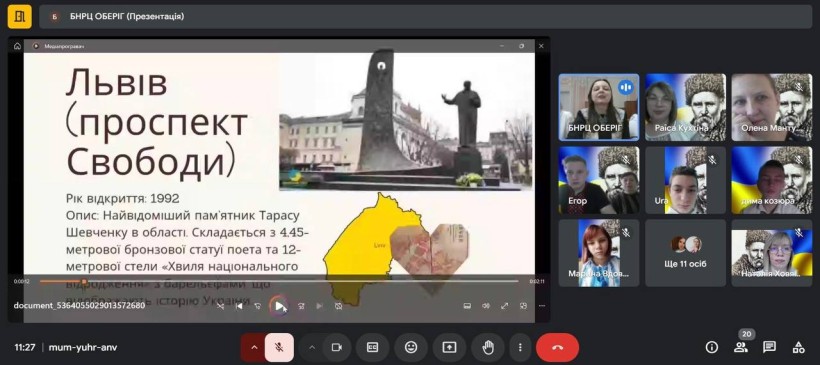The image size is (820, 365).
Task: Expand the video settings arrow beside camera
Action: click(x=312, y=347)
